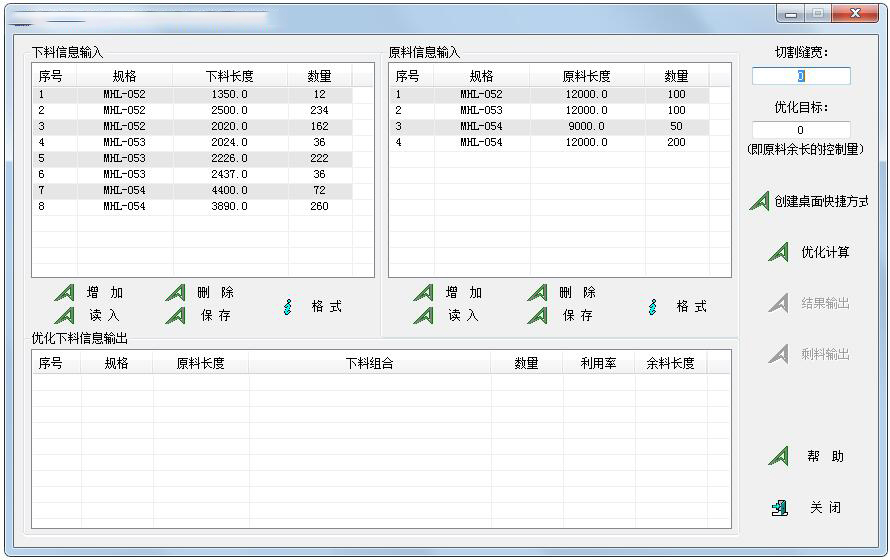Screen dimensions: 890x560
Task: Click the greyed 结果输出 icon
Action: click(x=779, y=303)
